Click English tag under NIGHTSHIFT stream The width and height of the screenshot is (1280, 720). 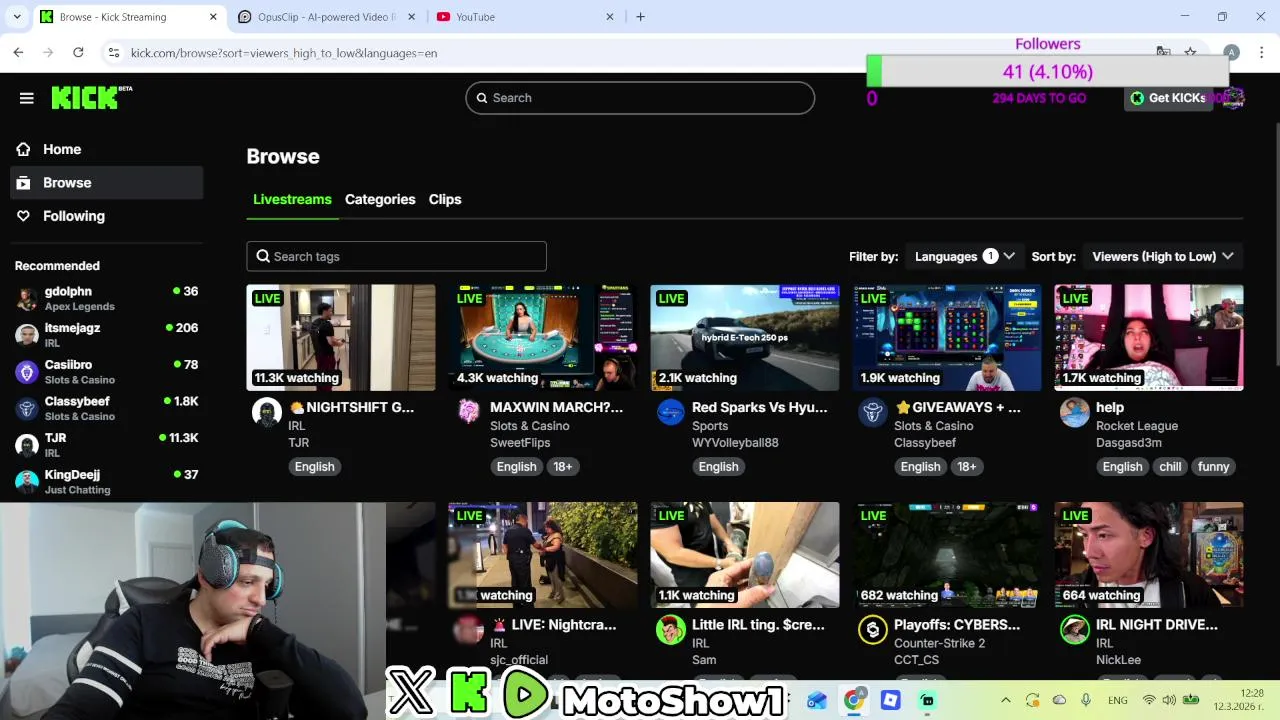click(x=314, y=467)
